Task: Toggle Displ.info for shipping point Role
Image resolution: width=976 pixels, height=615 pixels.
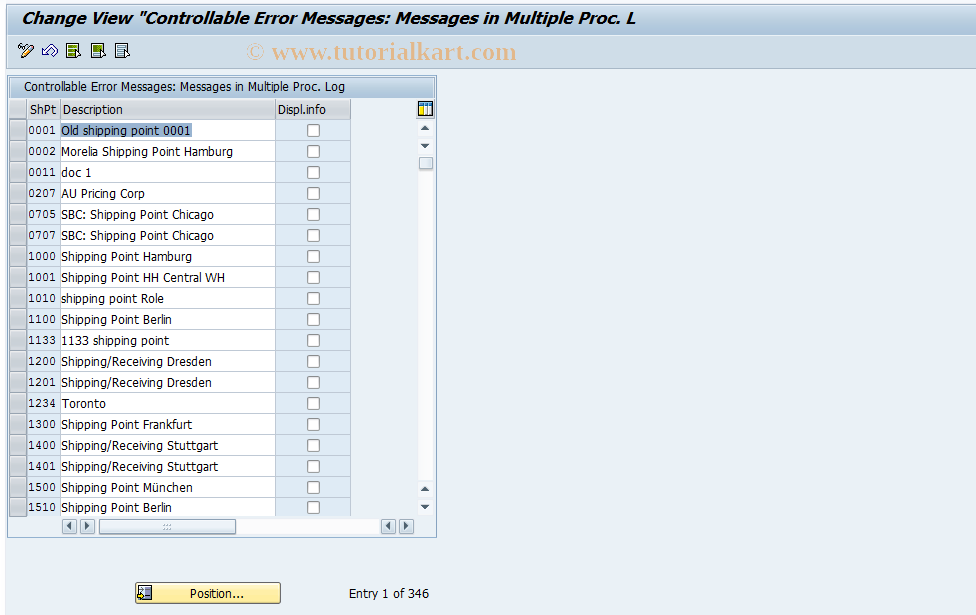Action: 314,299
